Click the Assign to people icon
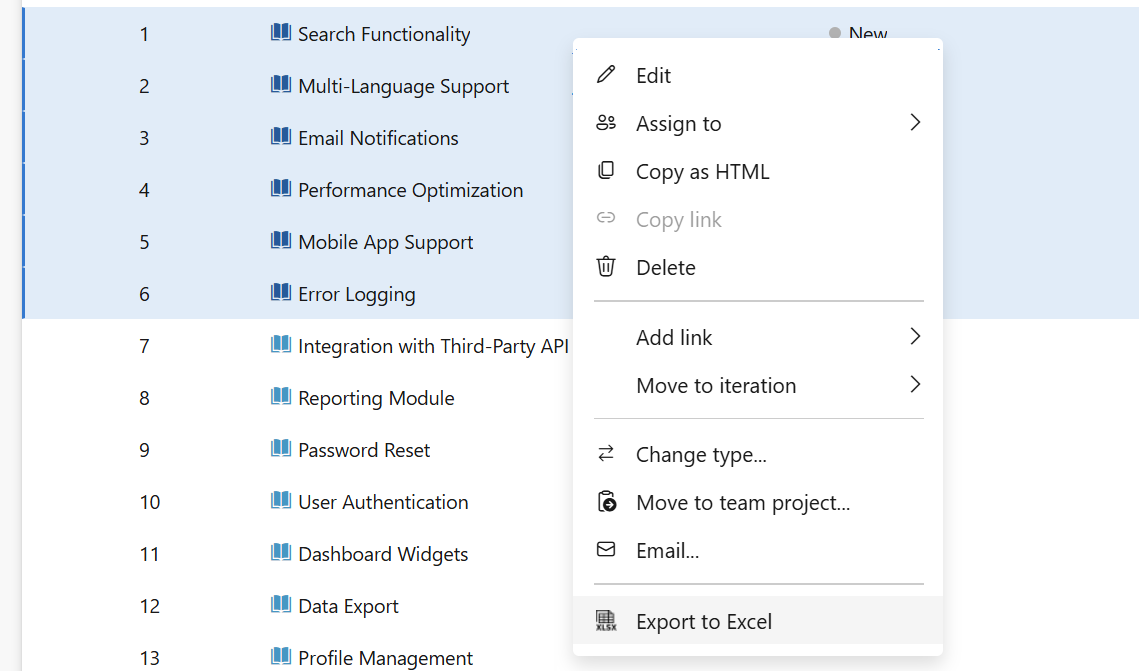 tap(606, 122)
